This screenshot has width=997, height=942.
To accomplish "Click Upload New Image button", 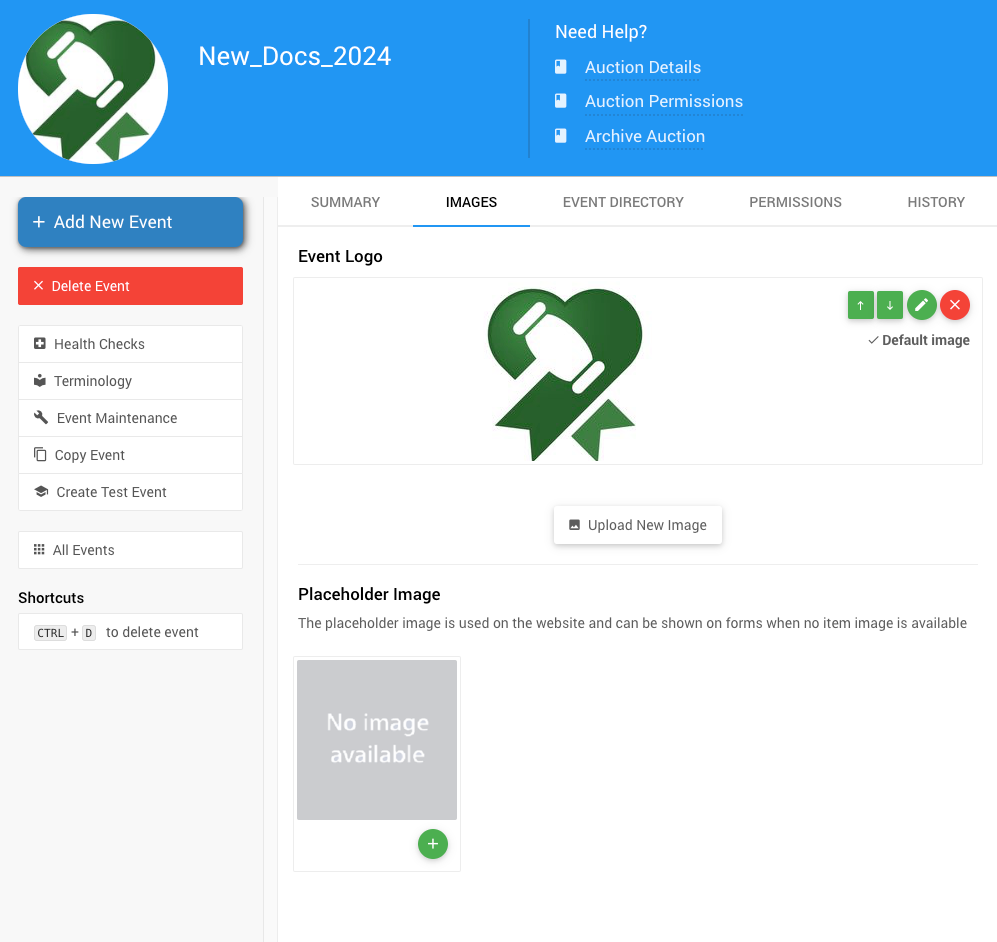I will click(x=637, y=525).
